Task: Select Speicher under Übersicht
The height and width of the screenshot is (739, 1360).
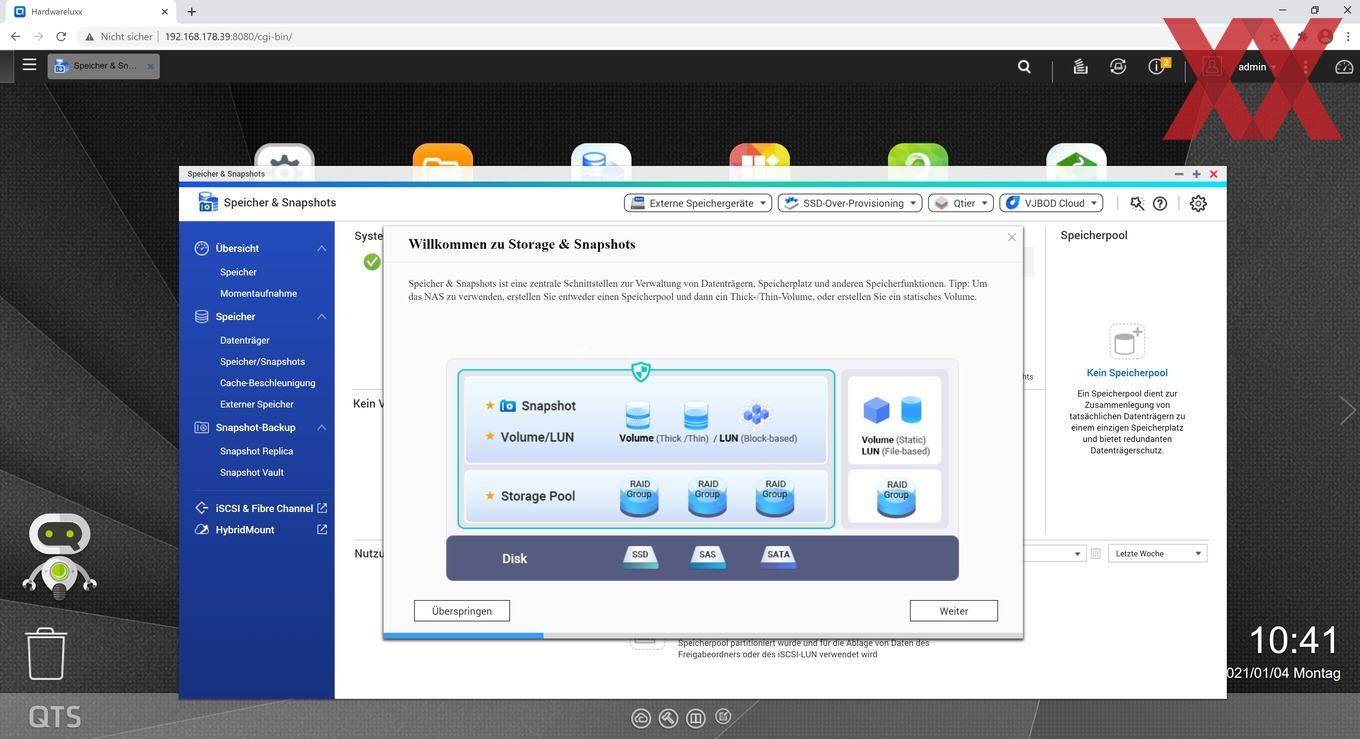Action: pyautogui.click(x=238, y=272)
